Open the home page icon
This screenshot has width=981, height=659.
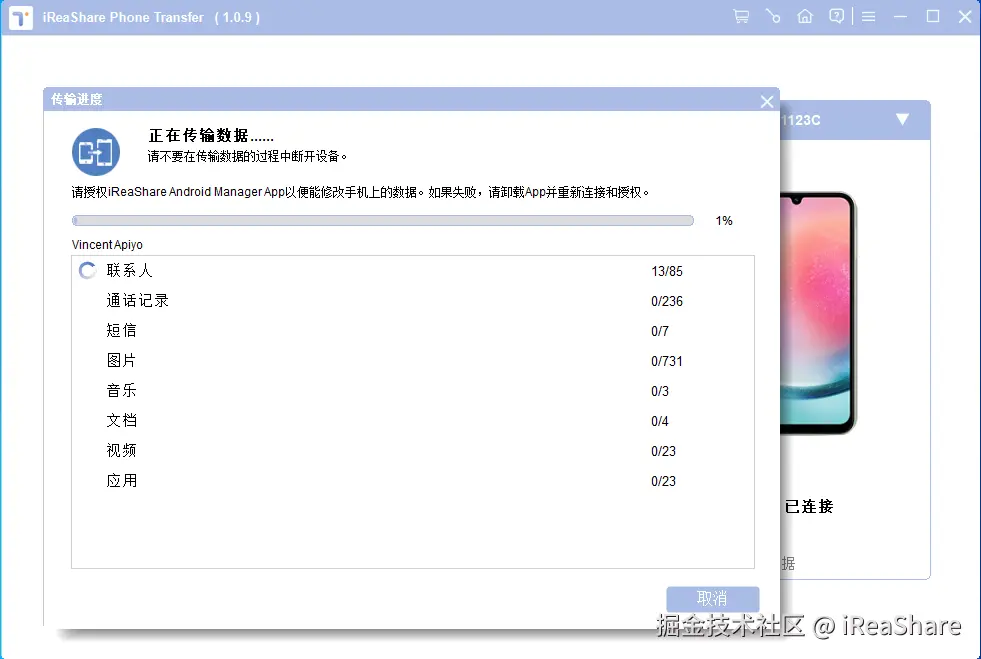point(805,16)
